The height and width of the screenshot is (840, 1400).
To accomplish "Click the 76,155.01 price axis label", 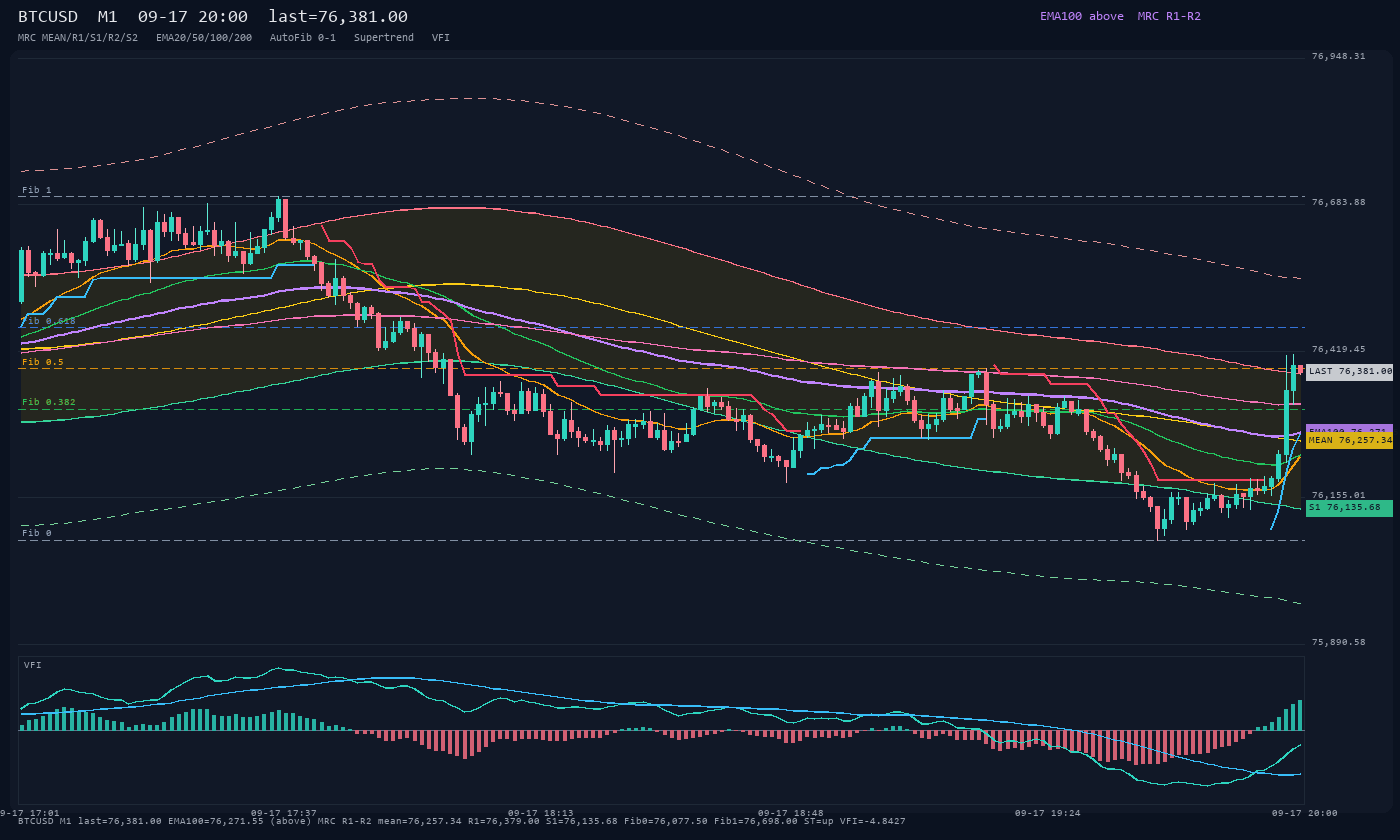I will point(1338,495).
